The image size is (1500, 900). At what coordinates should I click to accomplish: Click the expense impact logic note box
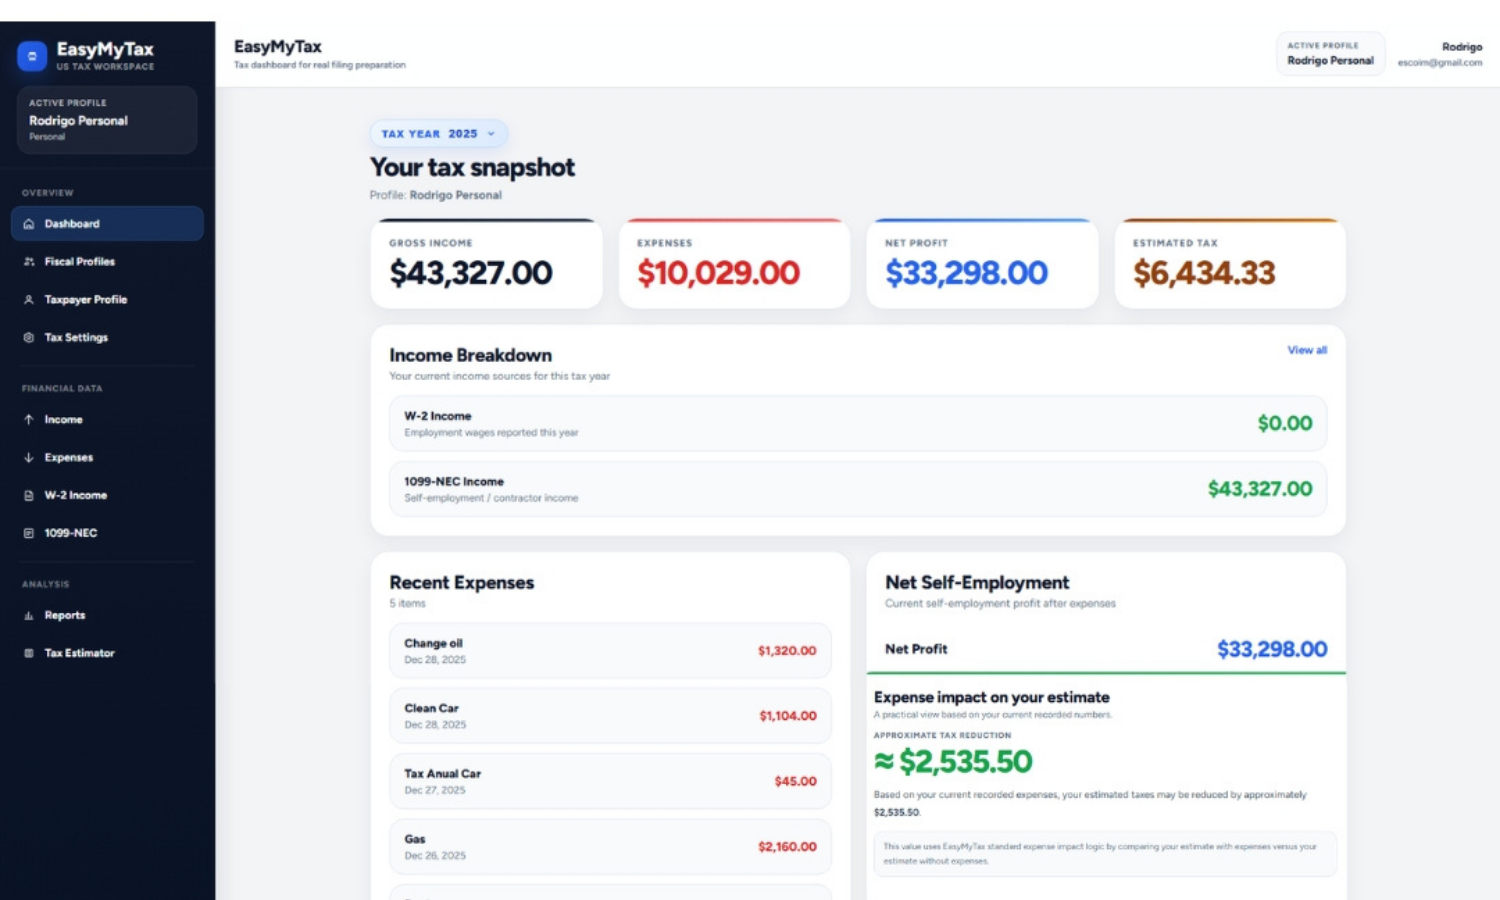tap(1105, 854)
